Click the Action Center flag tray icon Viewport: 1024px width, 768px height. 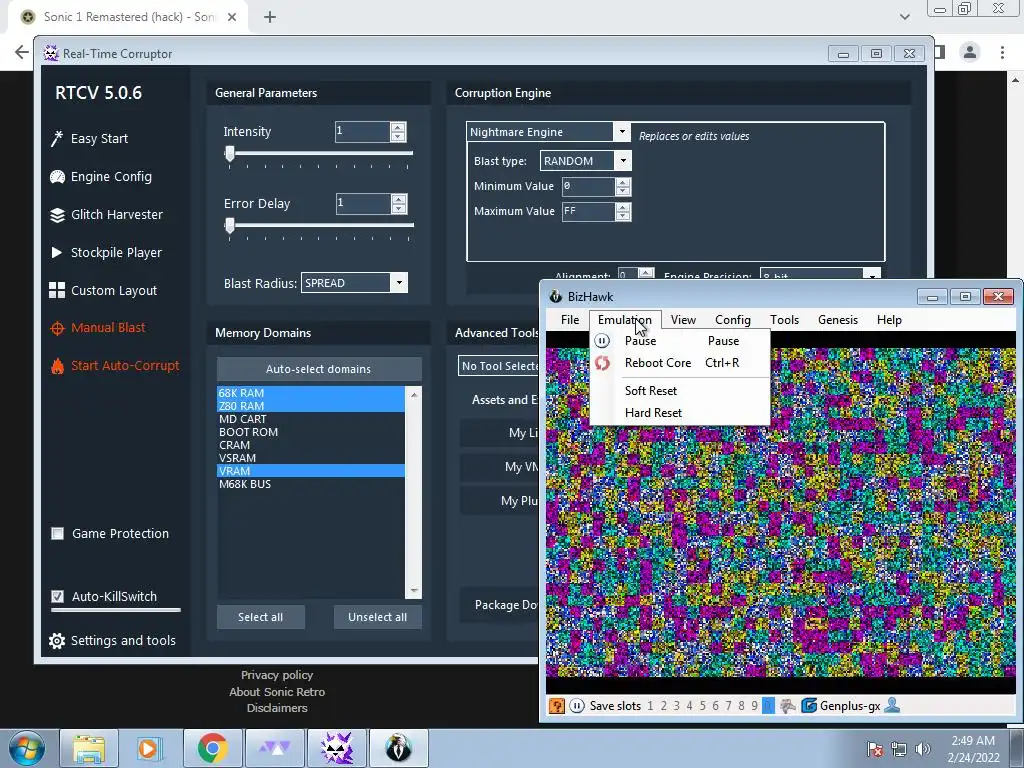[x=875, y=749]
